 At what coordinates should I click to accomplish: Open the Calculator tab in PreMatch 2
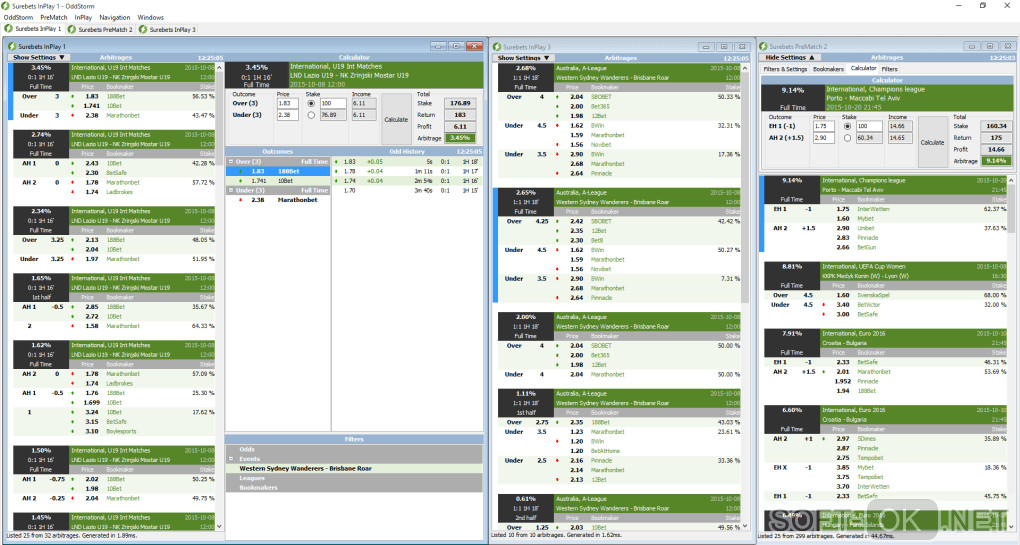click(x=863, y=68)
